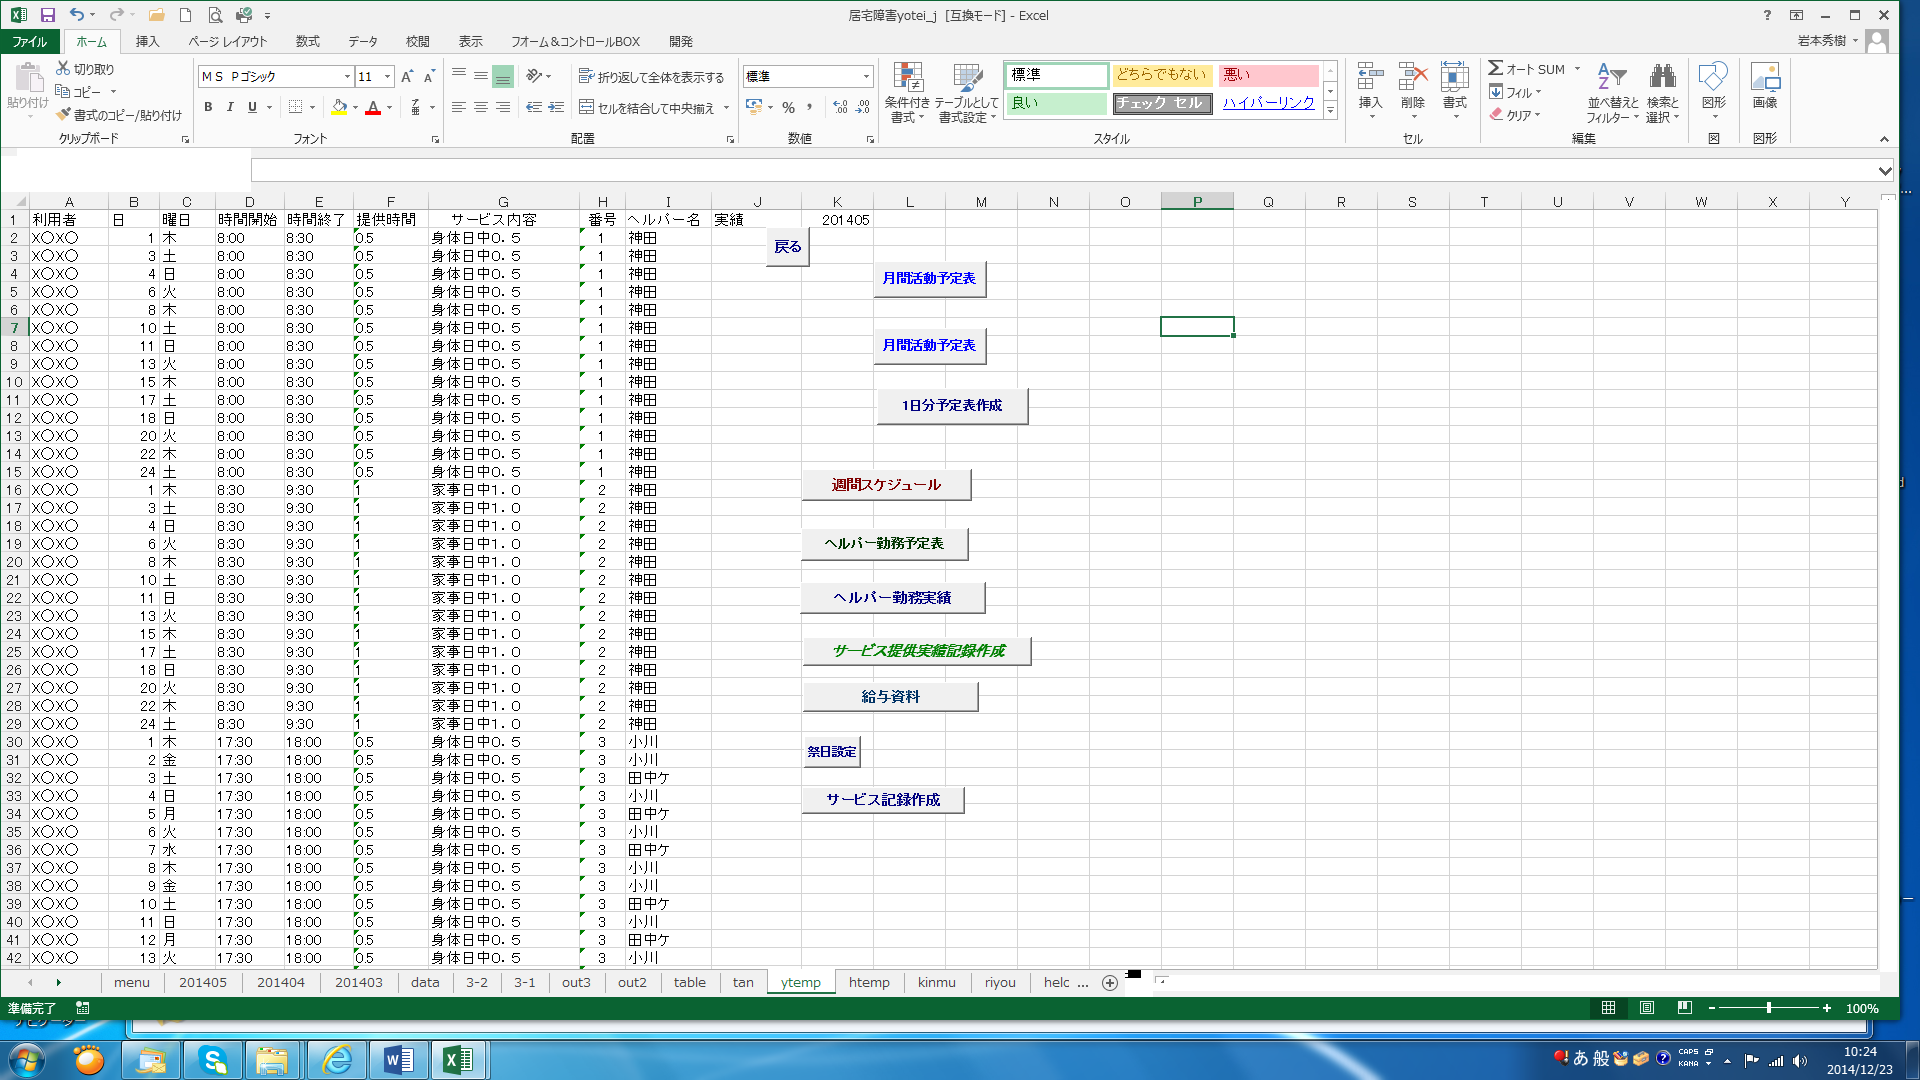This screenshot has height=1080, width=1920.
Task: Switch to the htemp worksheet tab
Action: (869, 983)
